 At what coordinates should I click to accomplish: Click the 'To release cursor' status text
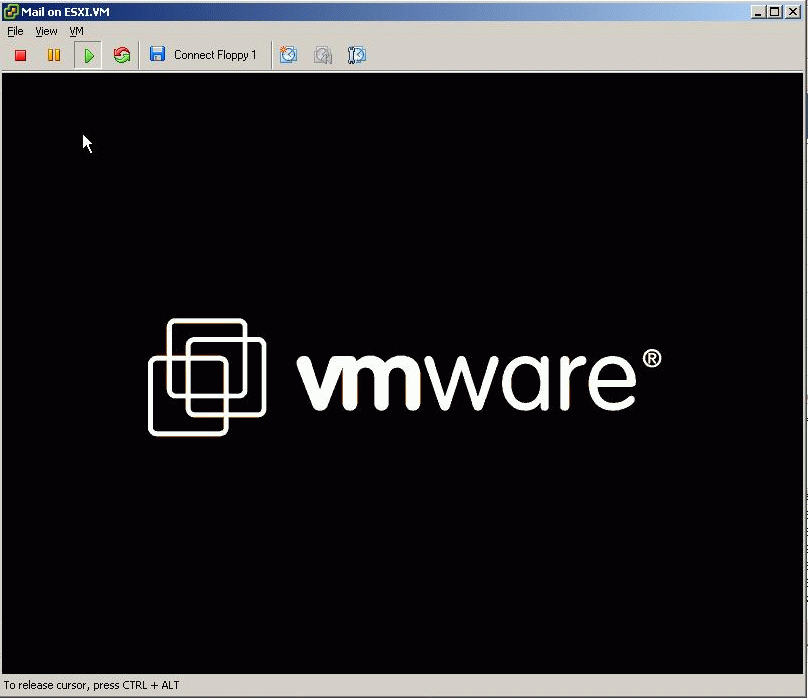click(x=92, y=685)
